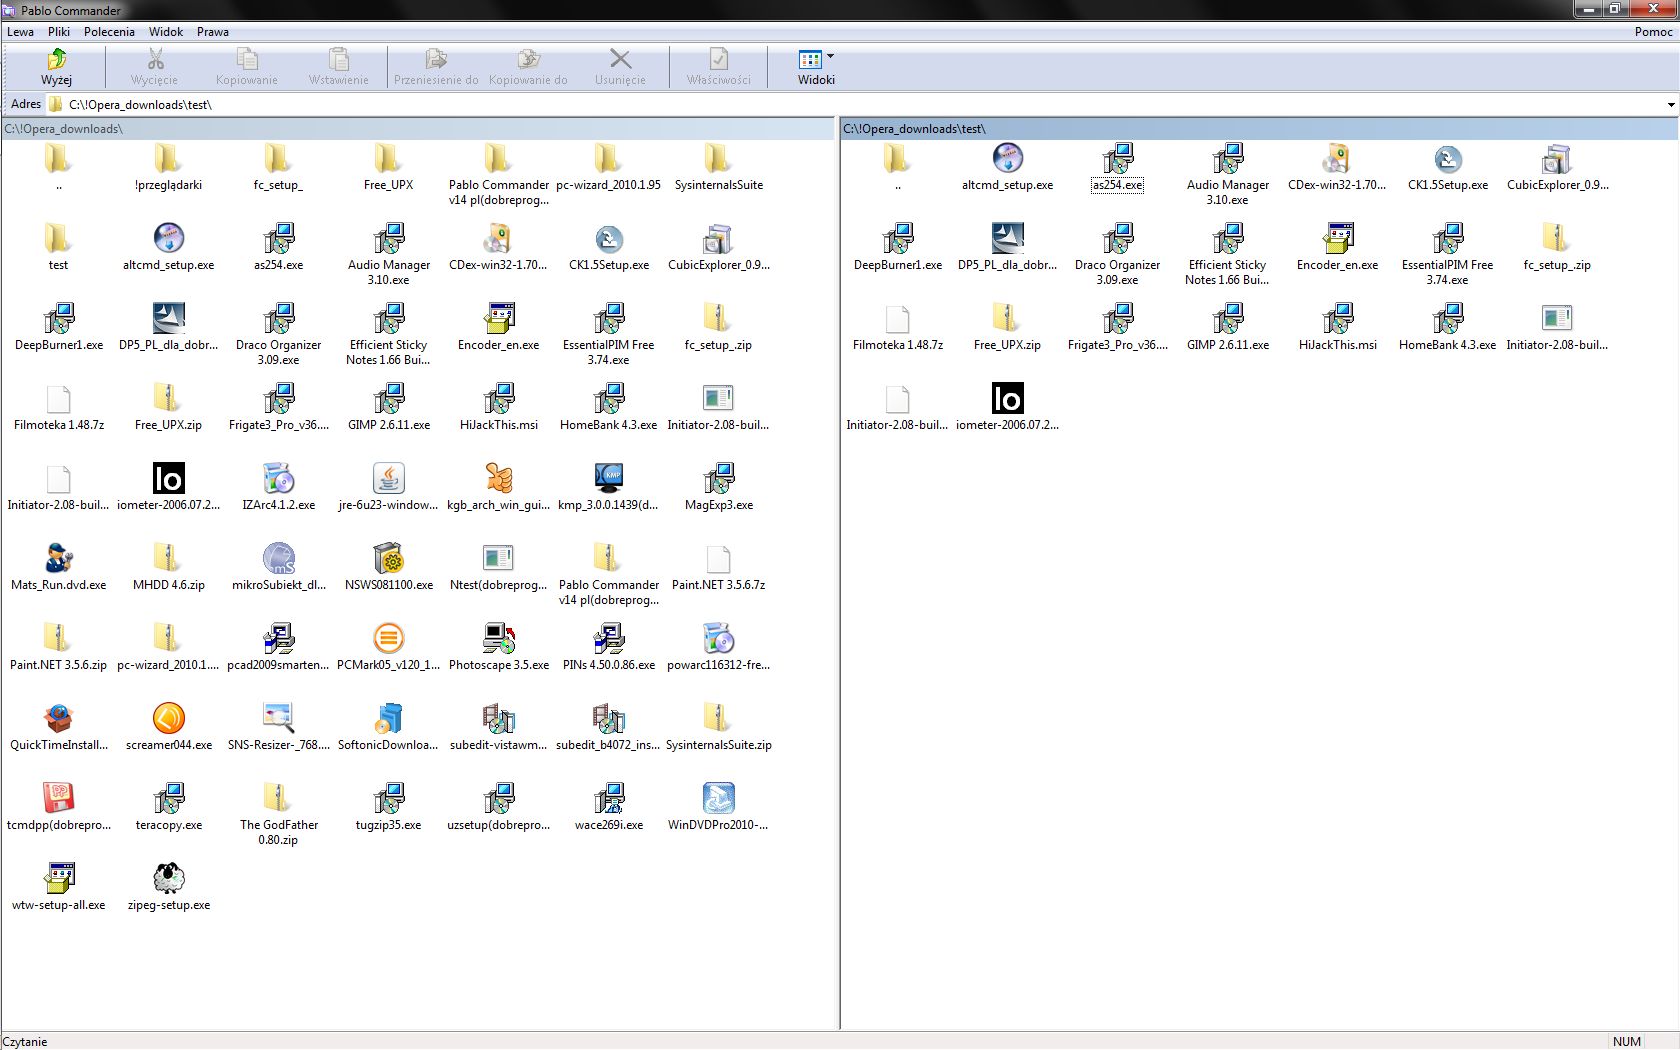Image resolution: width=1680 pixels, height=1050 pixels.
Task: Select CubicExplorer_0.9 in left panel
Action: point(718,247)
